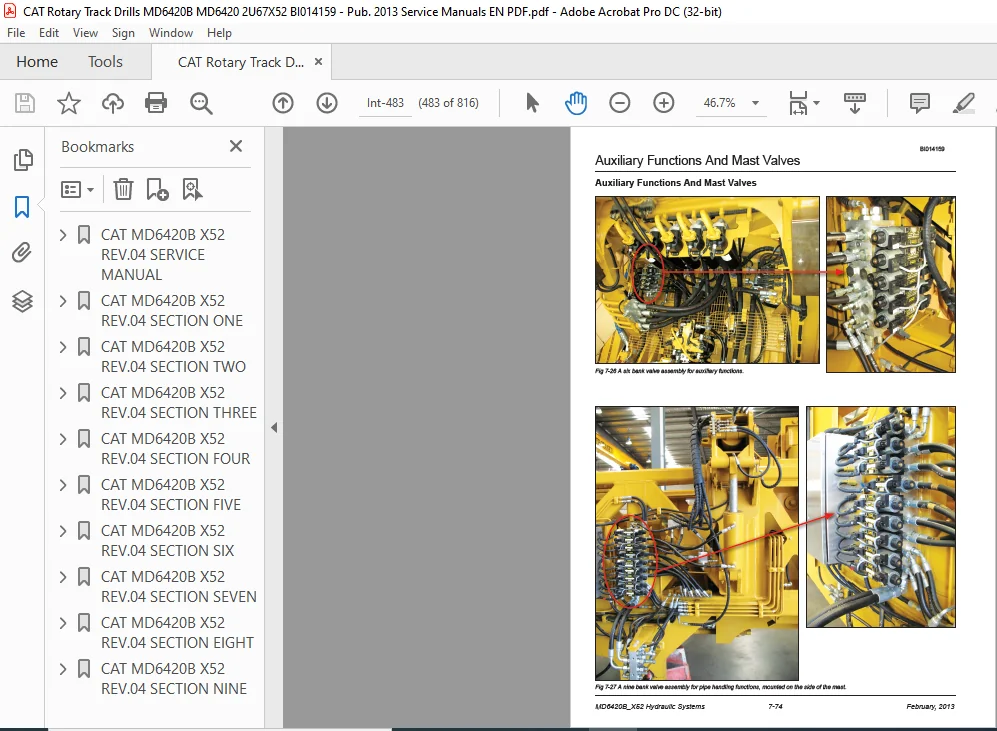Image resolution: width=997 pixels, height=731 pixels.
Task: Select the highlight pen tool
Action: (x=964, y=103)
